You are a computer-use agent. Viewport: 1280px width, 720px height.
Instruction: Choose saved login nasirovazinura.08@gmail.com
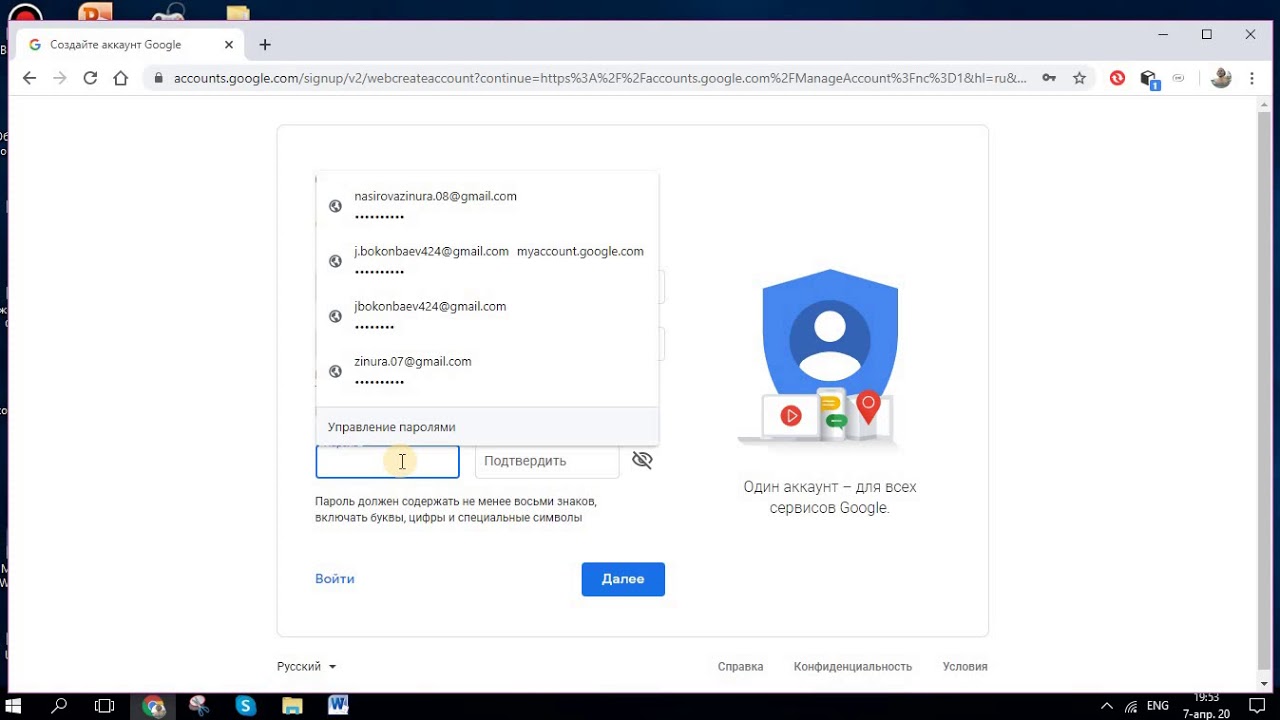point(487,206)
